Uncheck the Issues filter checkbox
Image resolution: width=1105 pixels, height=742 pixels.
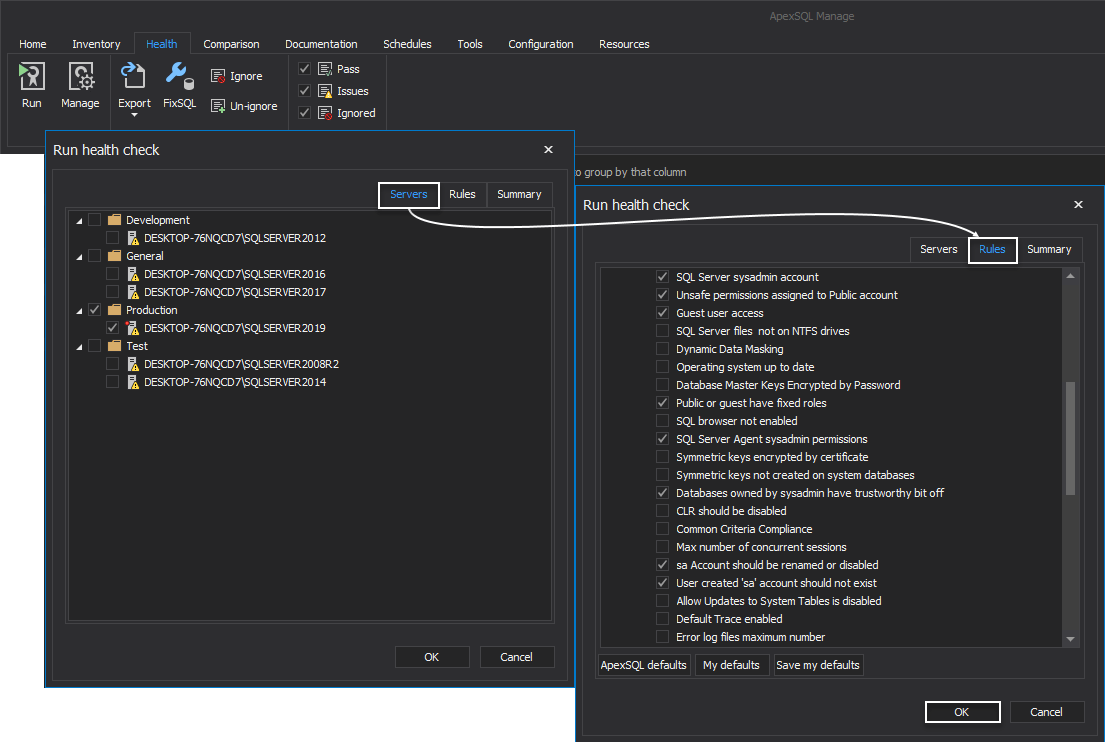(x=303, y=90)
